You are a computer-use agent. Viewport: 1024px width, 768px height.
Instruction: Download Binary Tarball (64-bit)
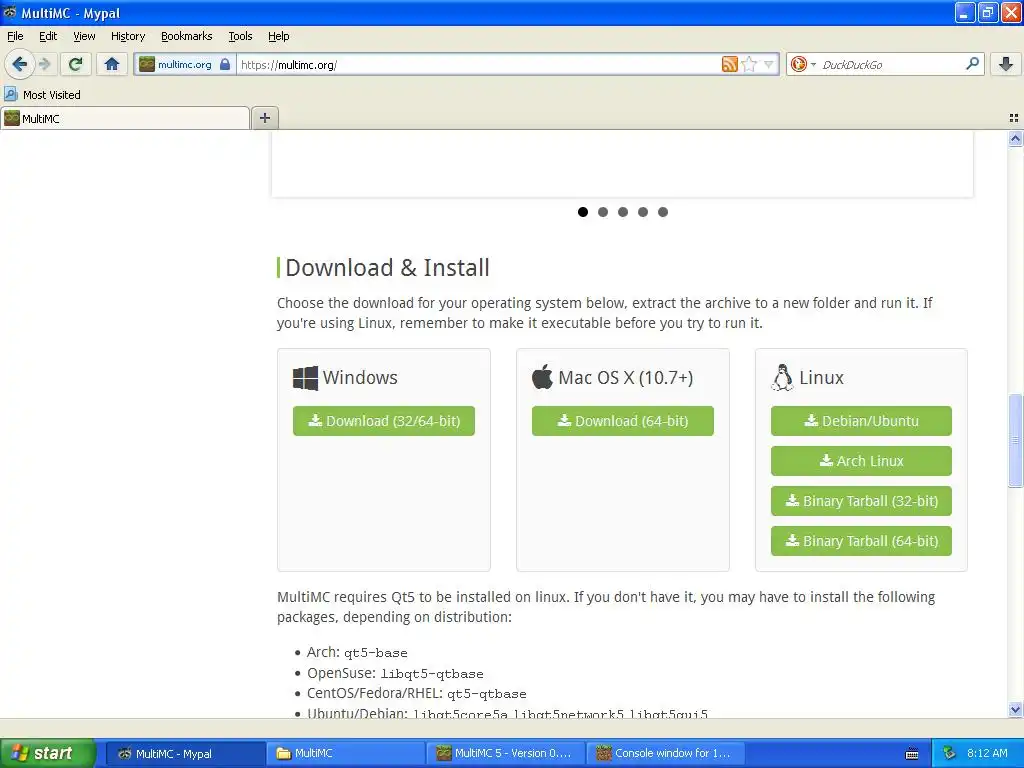pos(861,541)
